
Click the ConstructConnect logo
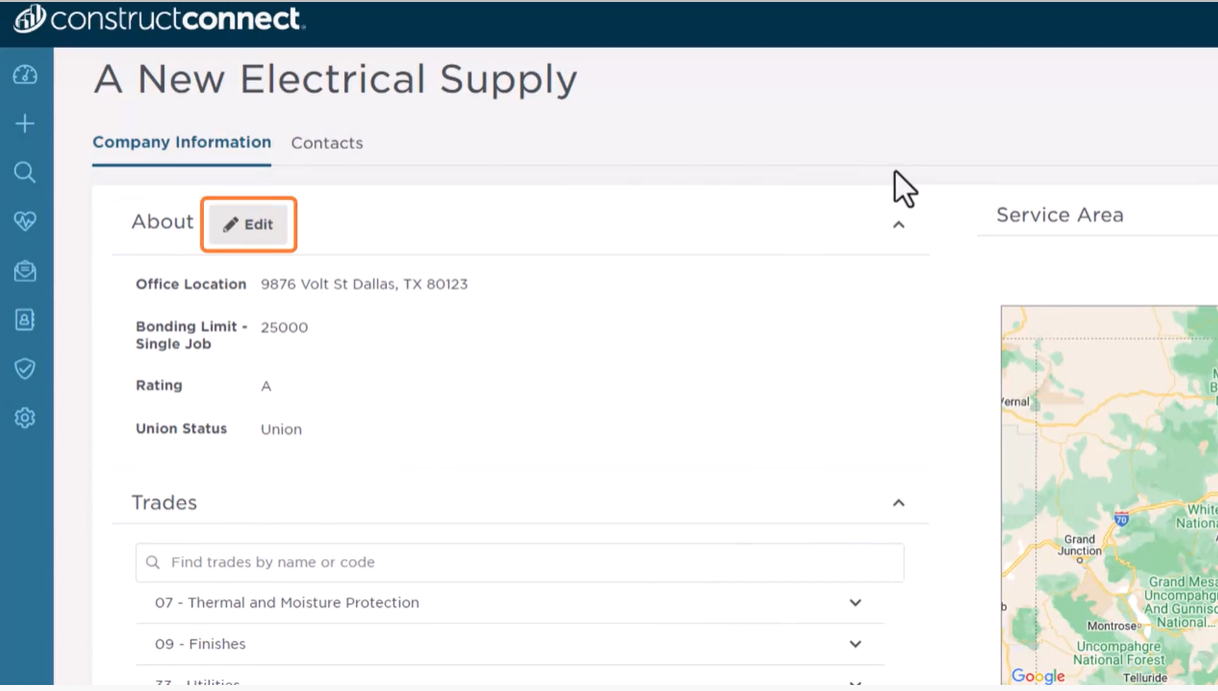point(160,19)
